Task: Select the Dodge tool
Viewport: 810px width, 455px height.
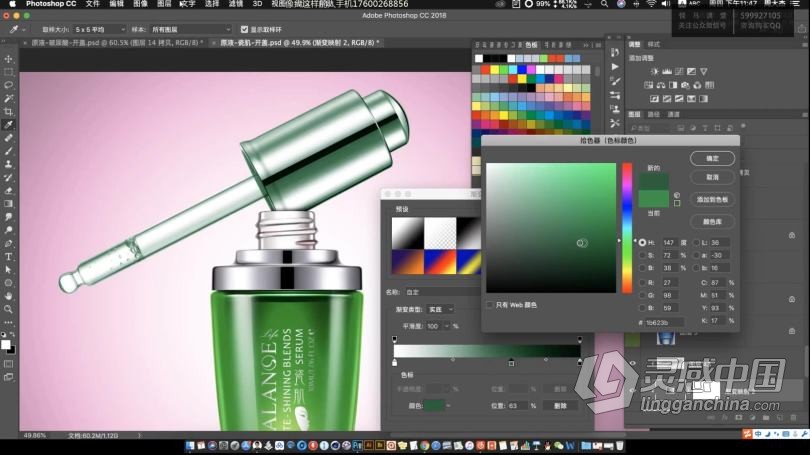Action: click(8, 230)
